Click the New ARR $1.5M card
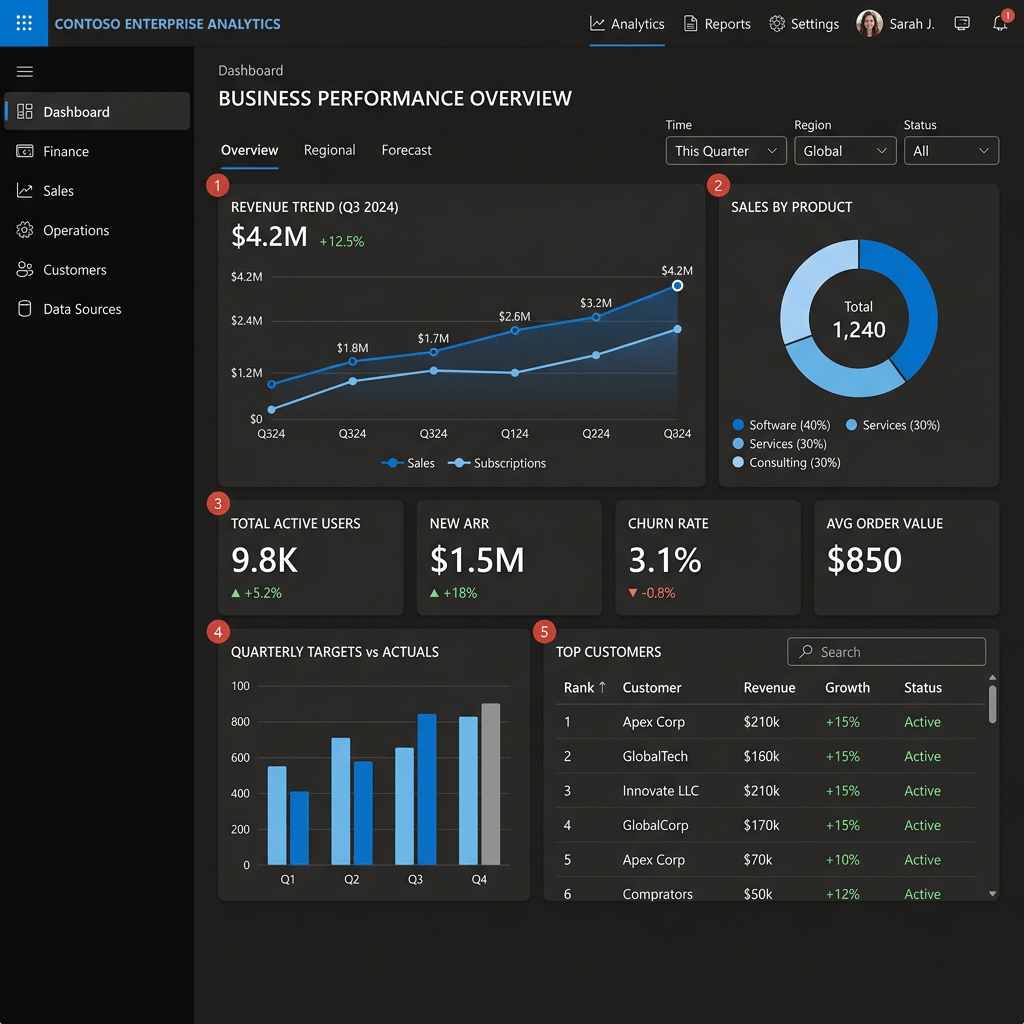 (x=509, y=558)
